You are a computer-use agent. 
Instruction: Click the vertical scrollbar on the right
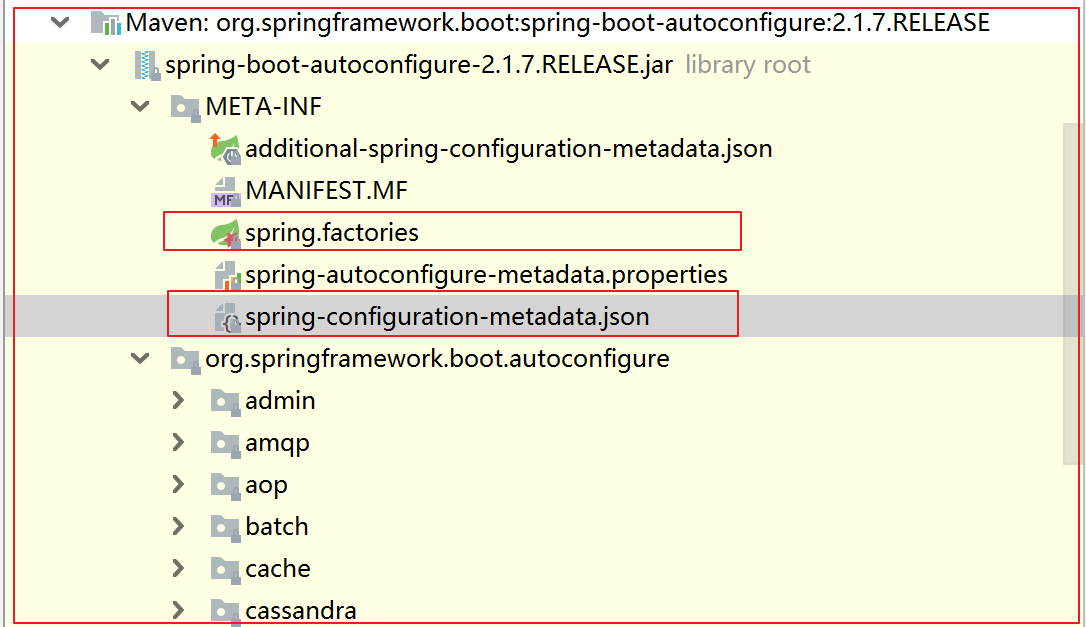[1072, 294]
